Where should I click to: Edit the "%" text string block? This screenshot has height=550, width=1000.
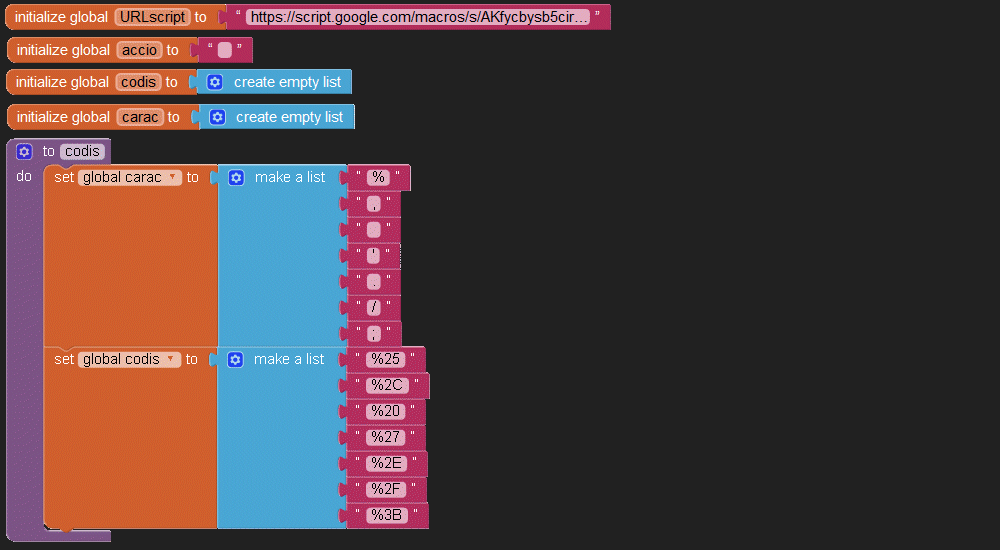(x=378, y=177)
